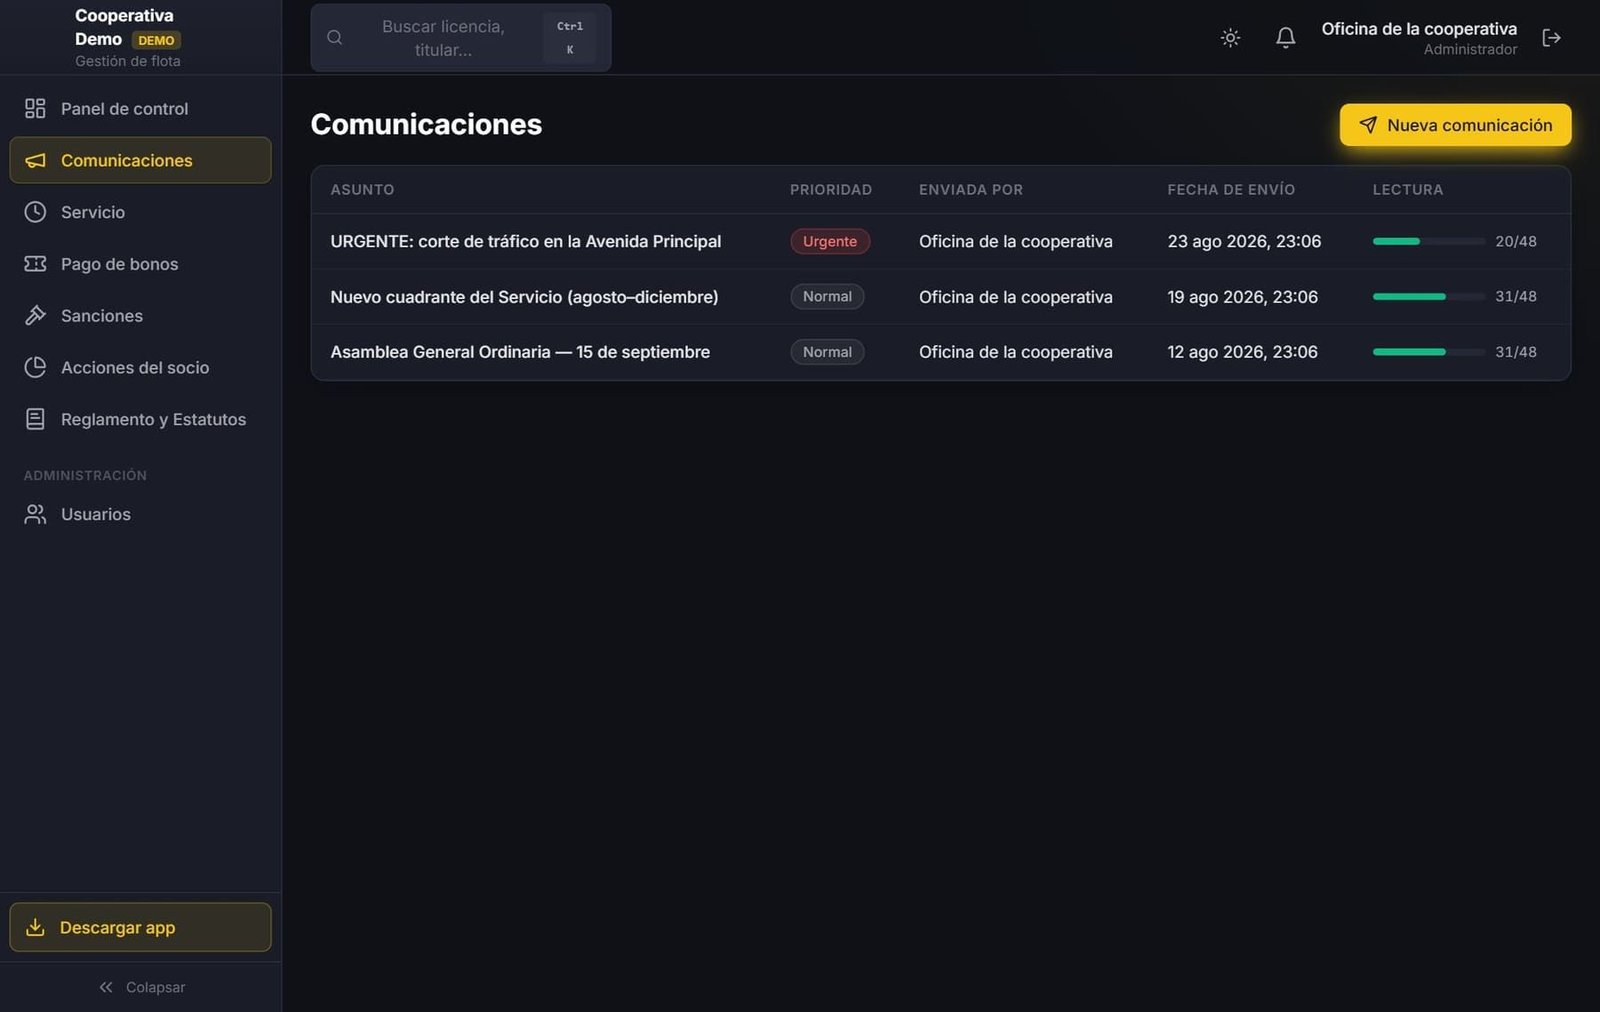Click the Cooperativa Demo title
The image size is (1600, 1012).
point(124,27)
